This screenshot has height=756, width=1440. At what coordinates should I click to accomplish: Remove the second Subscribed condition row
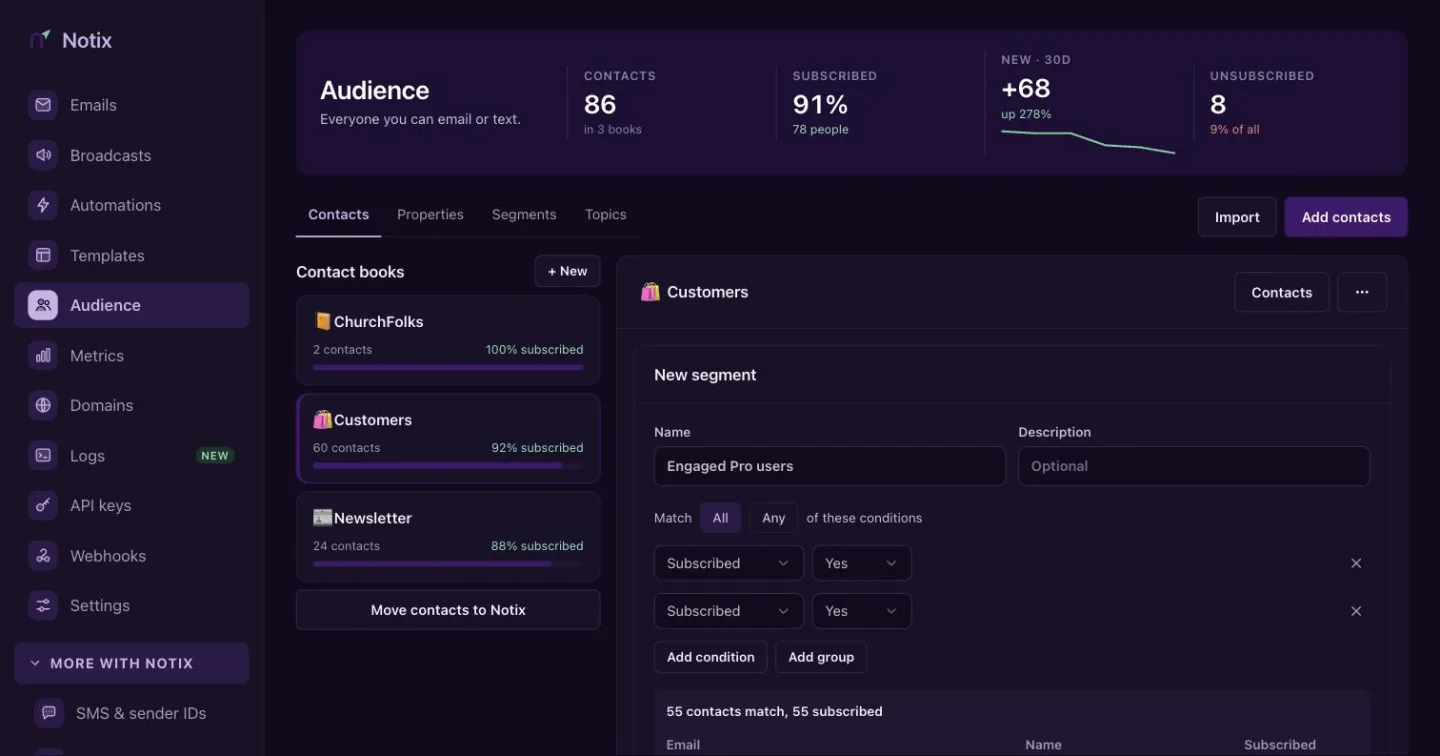(1356, 611)
